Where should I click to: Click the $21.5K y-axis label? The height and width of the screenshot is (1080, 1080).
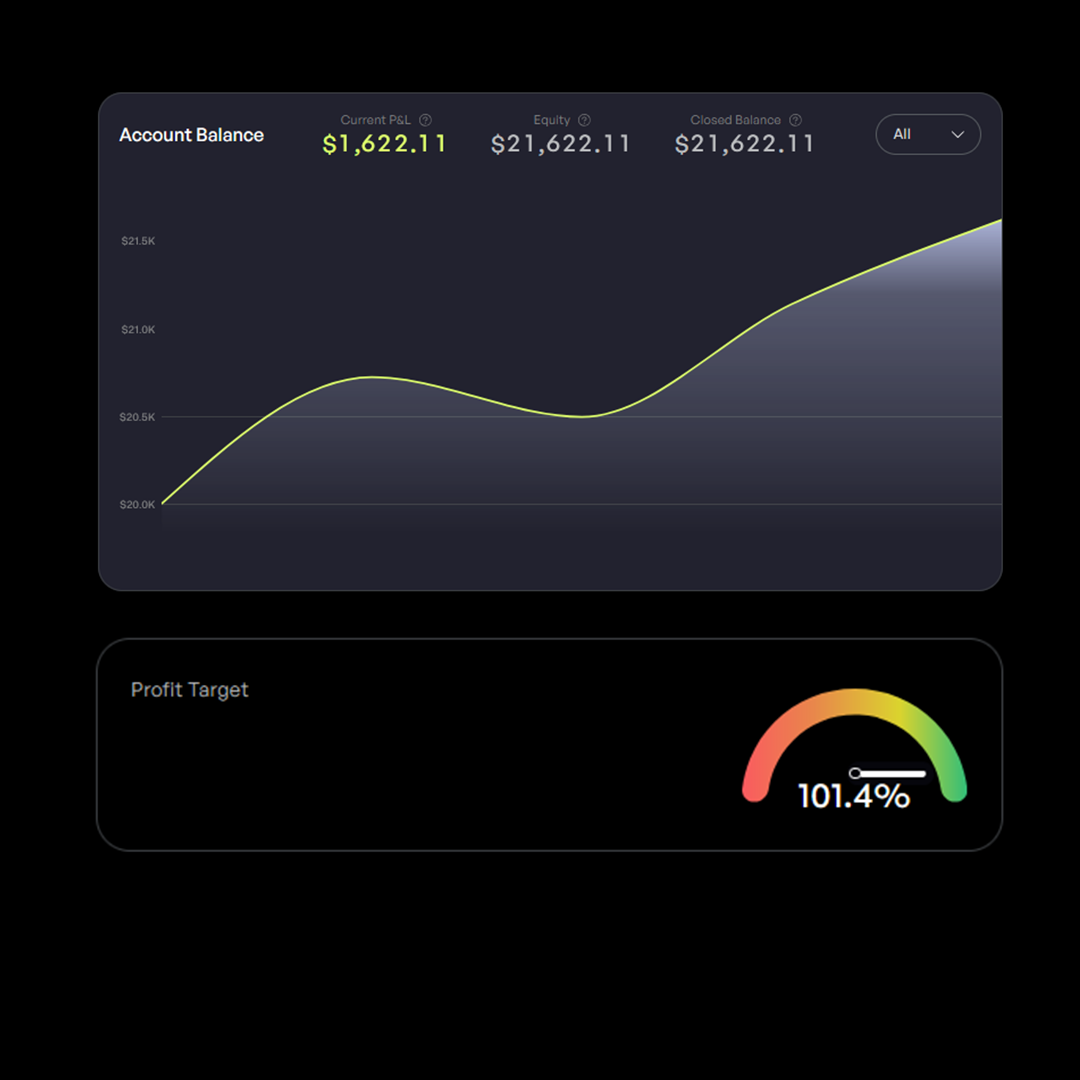(x=138, y=241)
